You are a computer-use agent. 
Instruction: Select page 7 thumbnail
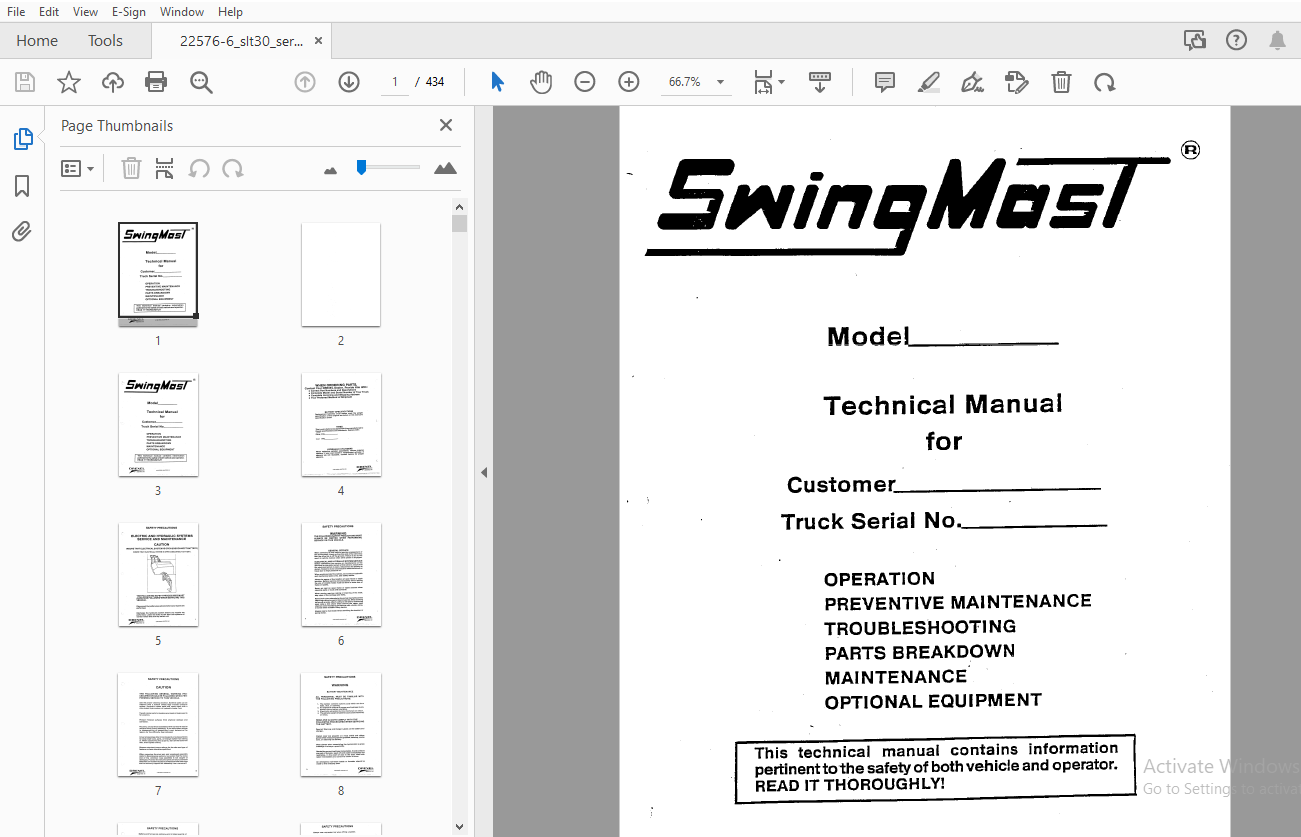click(158, 725)
